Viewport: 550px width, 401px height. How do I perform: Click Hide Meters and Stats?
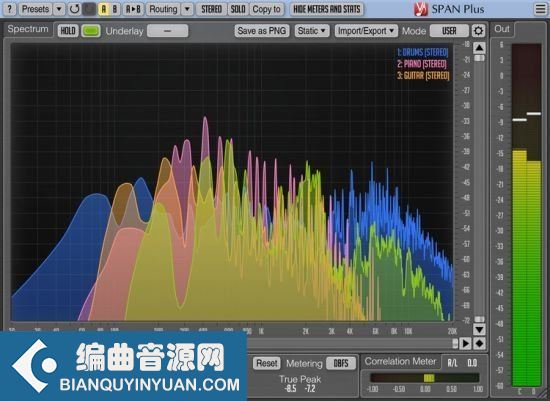tap(327, 9)
